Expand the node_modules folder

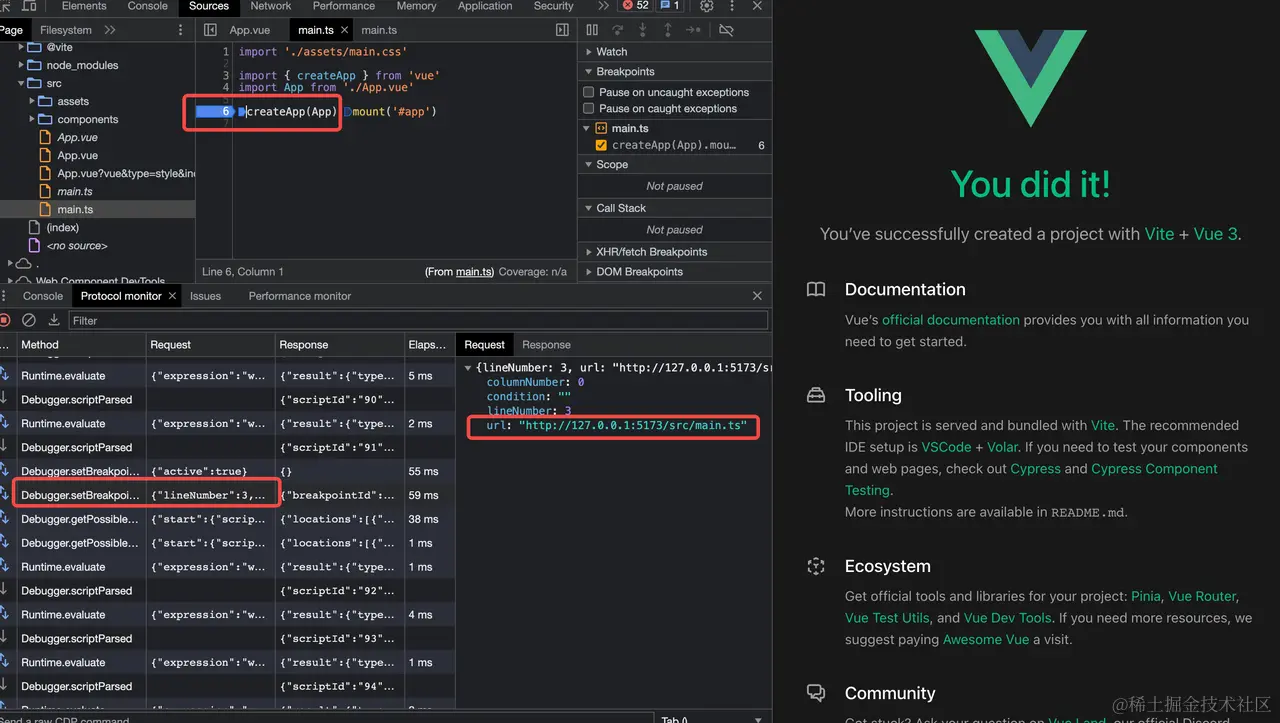click(21, 65)
